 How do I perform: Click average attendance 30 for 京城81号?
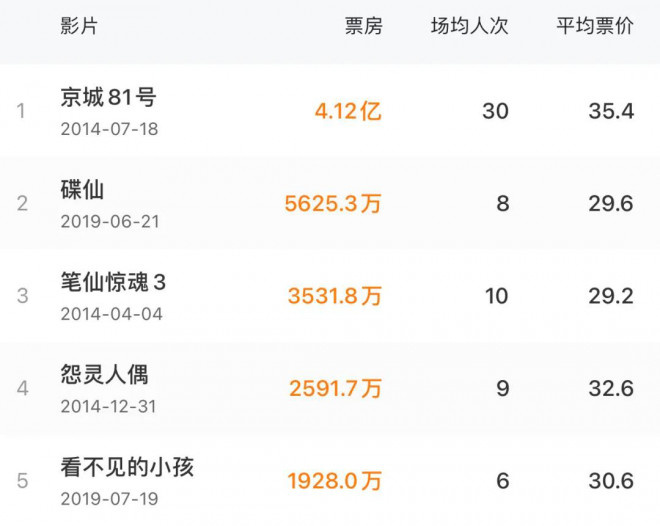[x=495, y=112]
